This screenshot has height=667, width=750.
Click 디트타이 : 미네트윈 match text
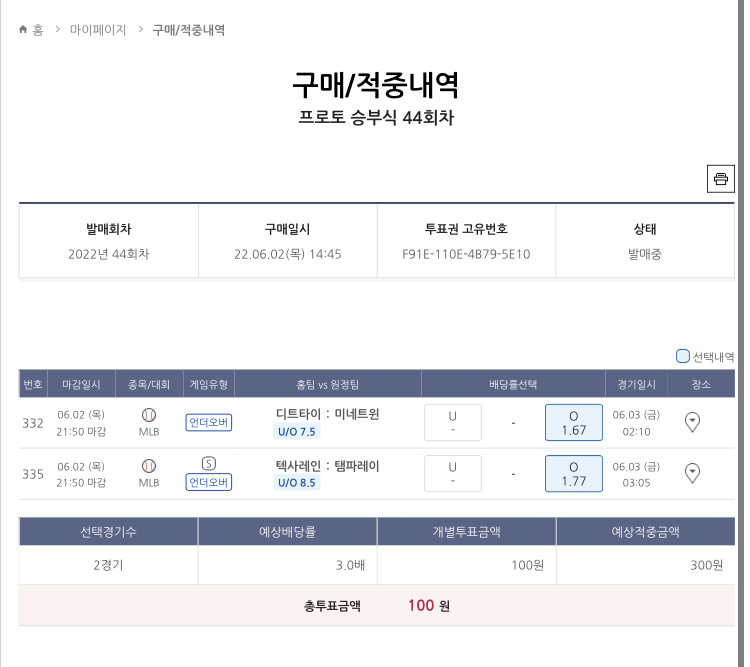coord(328,413)
